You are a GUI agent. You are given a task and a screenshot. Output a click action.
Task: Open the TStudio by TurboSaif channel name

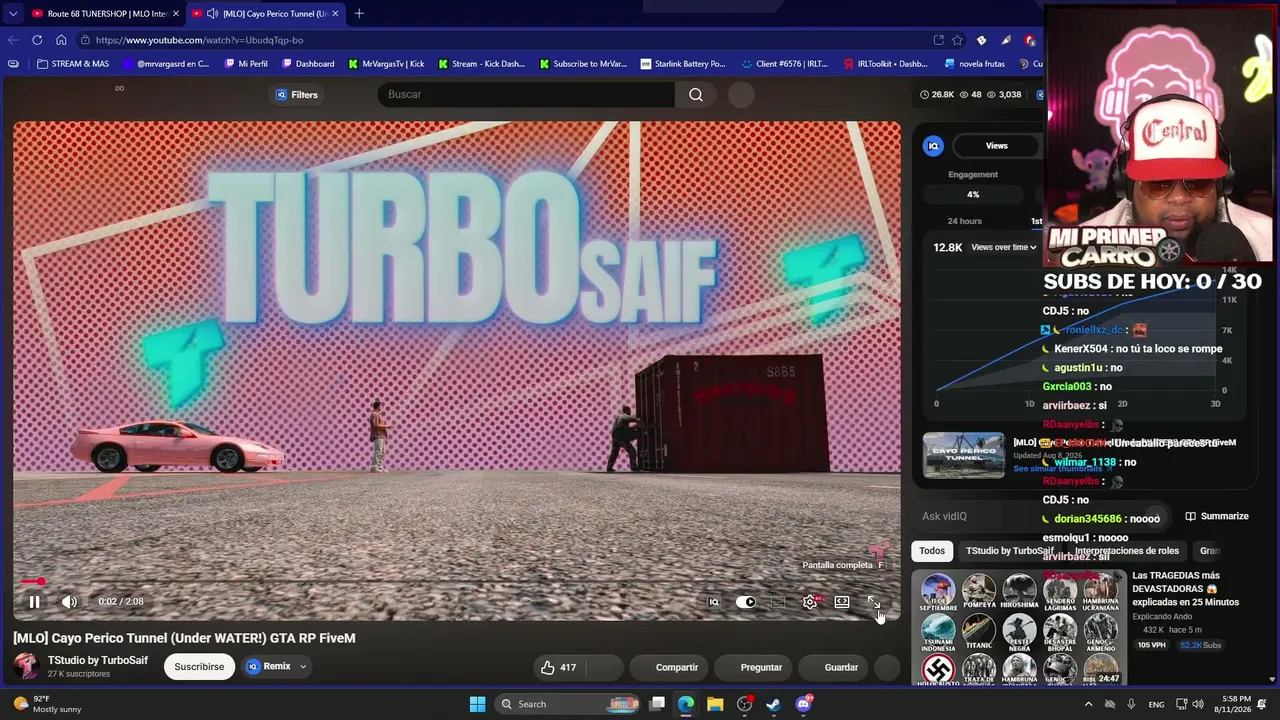(98, 661)
